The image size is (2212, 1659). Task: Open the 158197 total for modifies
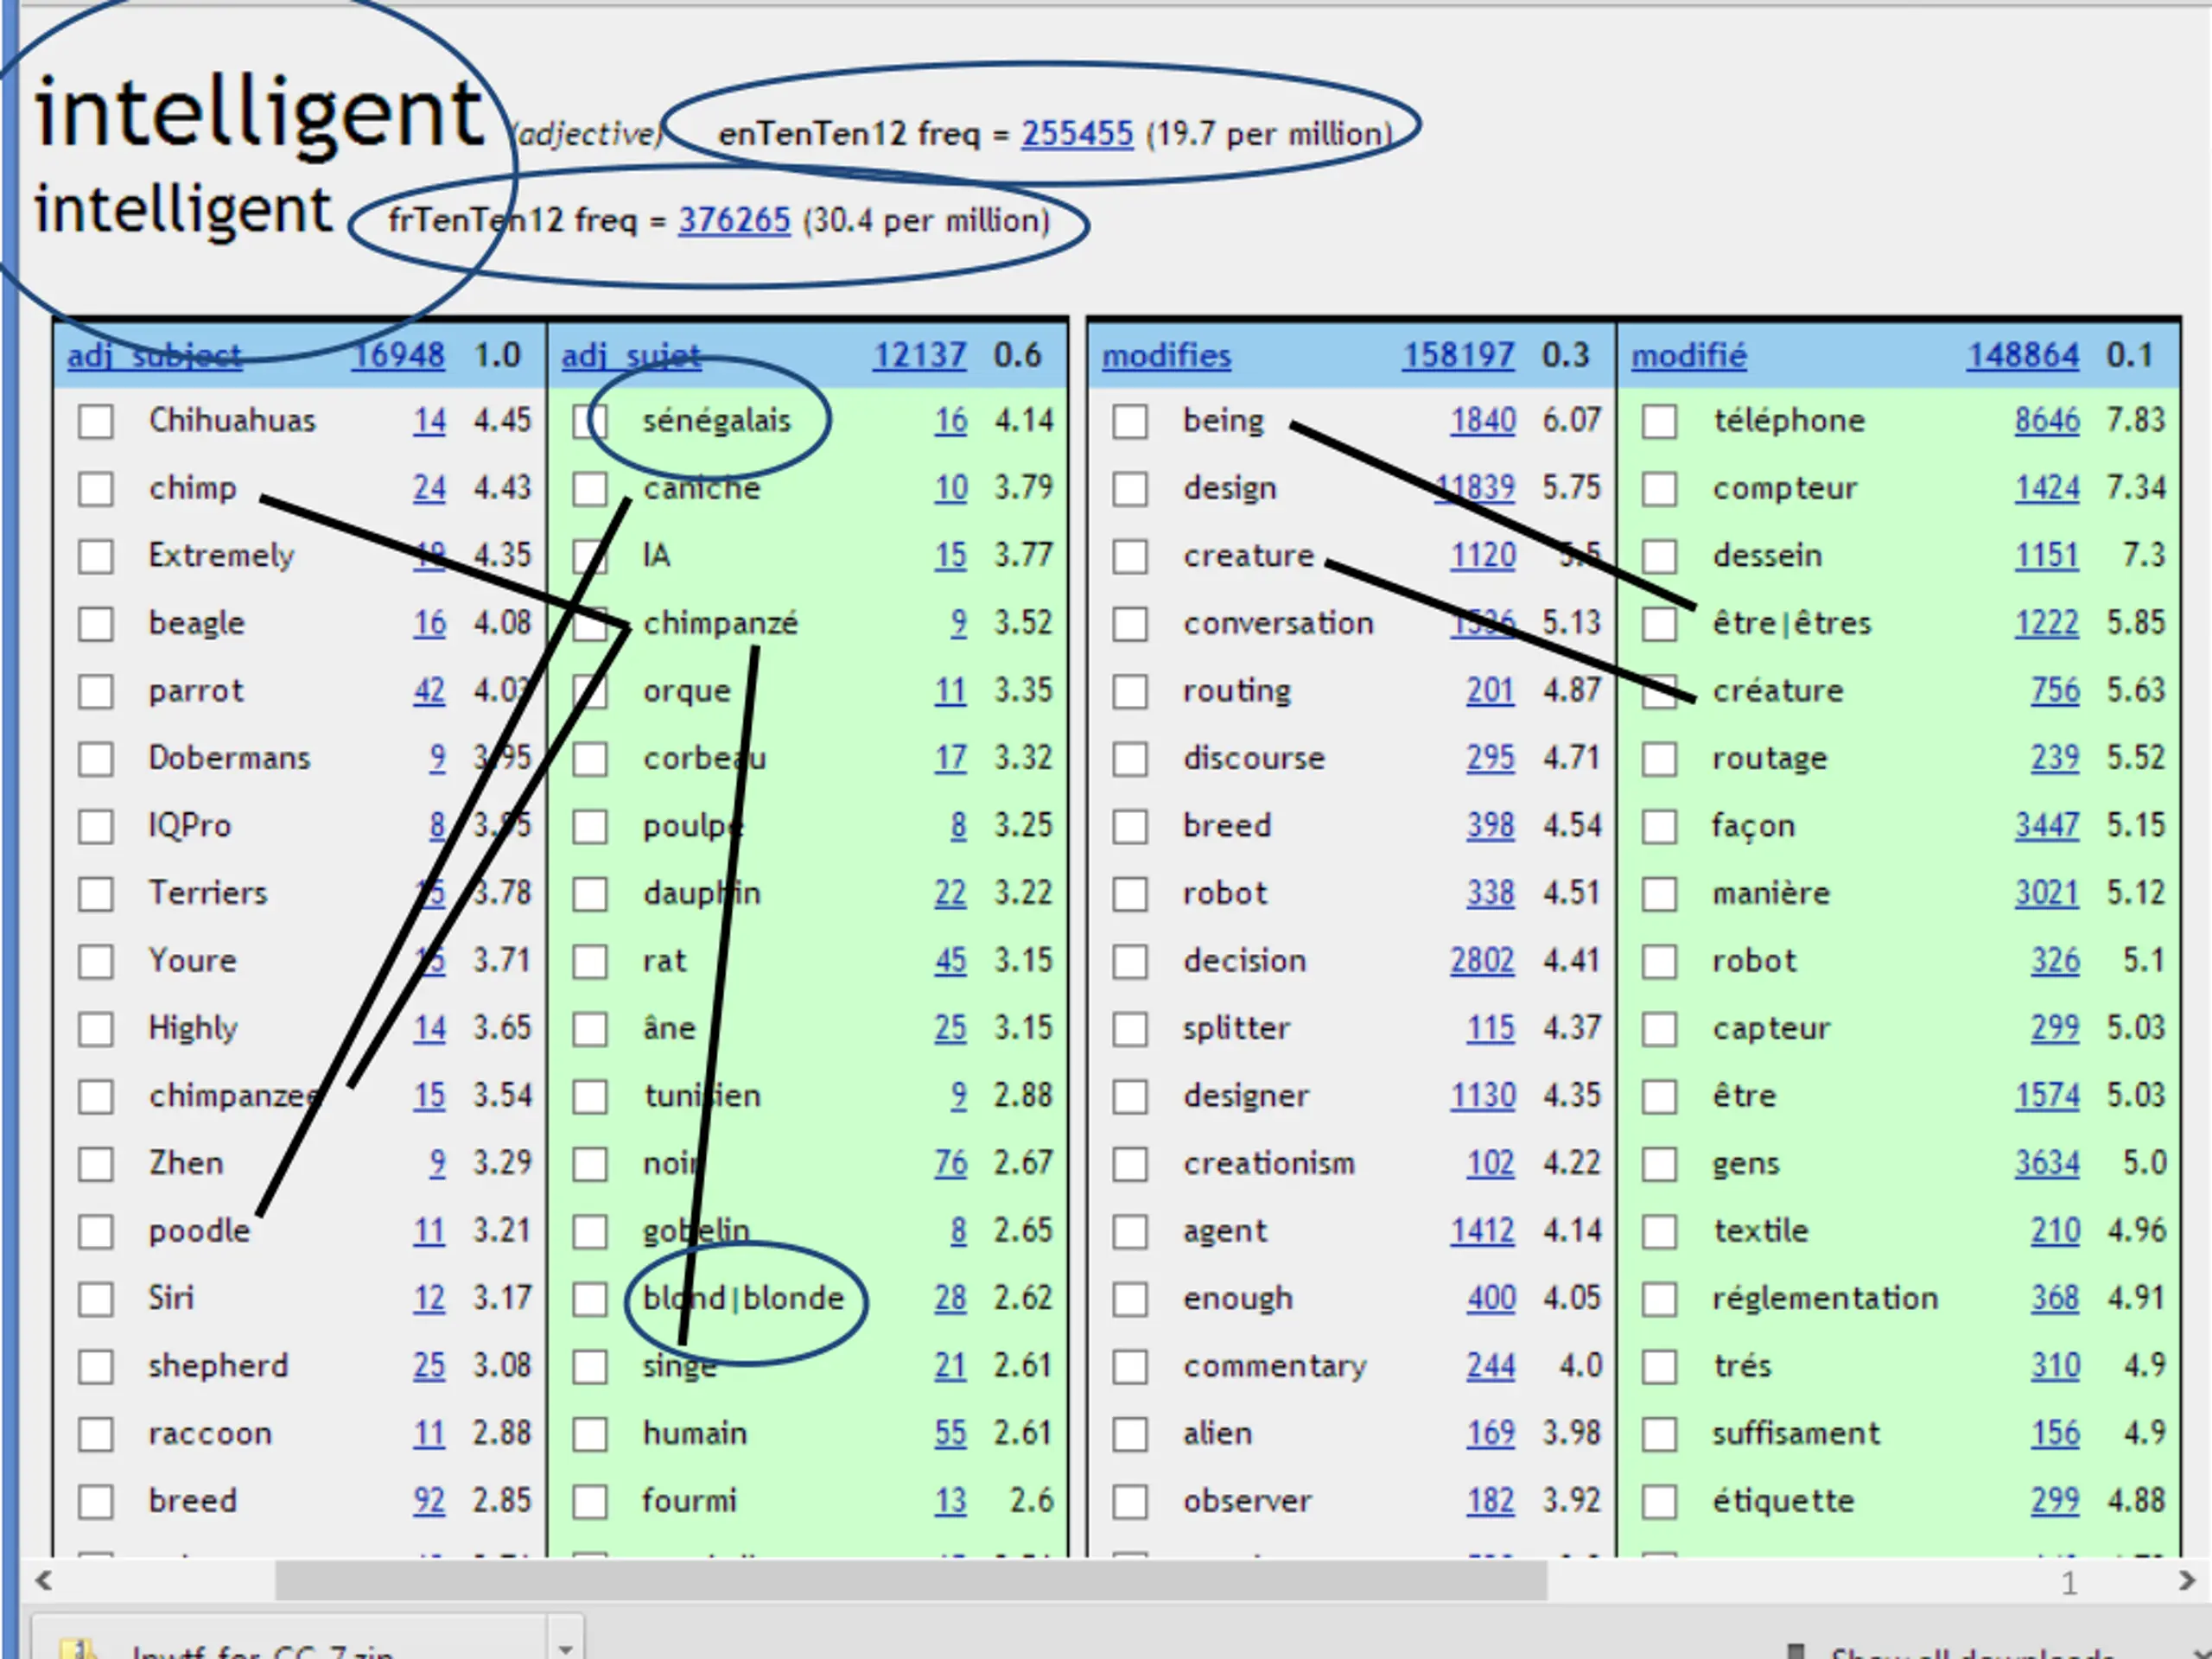point(1458,356)
